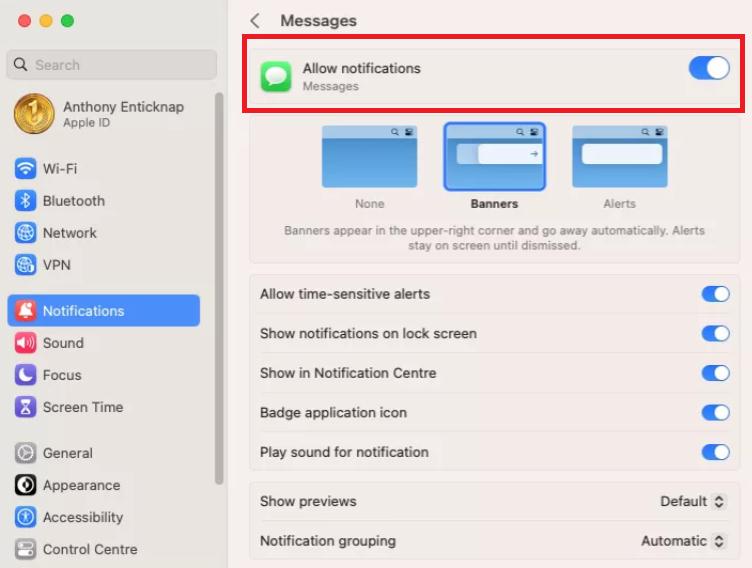The image size is (752, 568).
Task: Open Show previews Default dropdown
Action: 692,501
